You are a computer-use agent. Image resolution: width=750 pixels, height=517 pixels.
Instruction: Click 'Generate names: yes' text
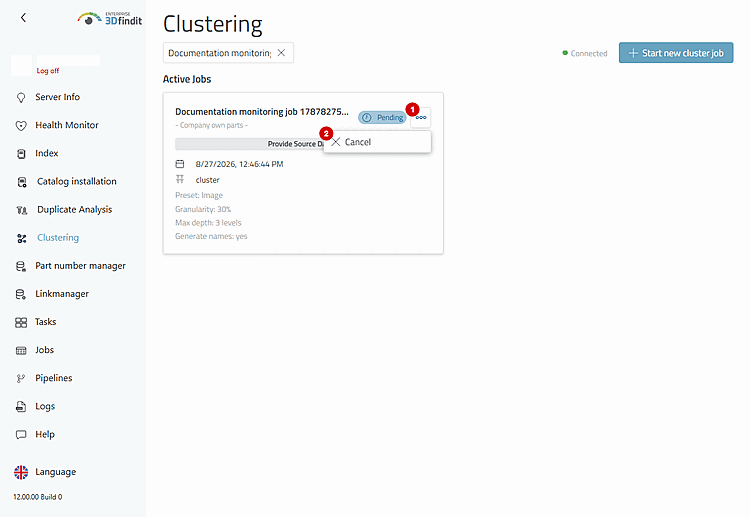211,236
